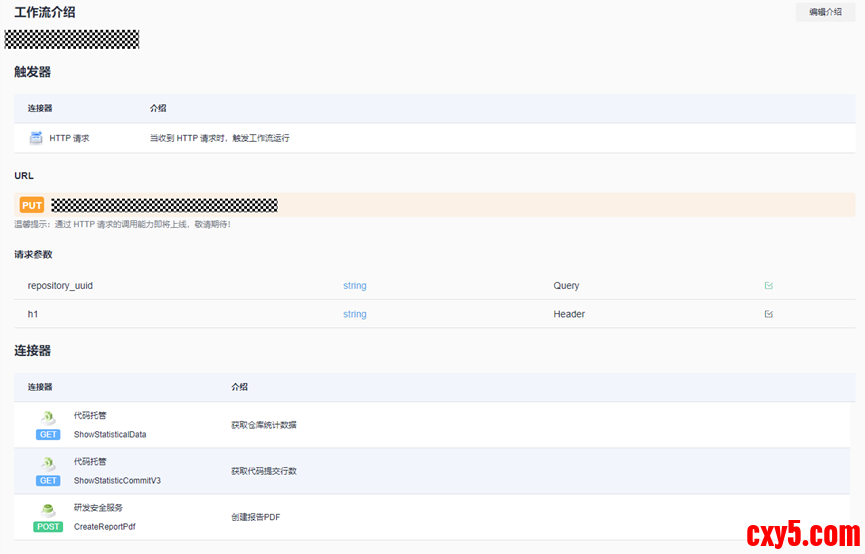Screen dimensions: 865x554
Task: Click the 代码托管 icon beside ShowStatisticalData
Action: tap(48, 418)
